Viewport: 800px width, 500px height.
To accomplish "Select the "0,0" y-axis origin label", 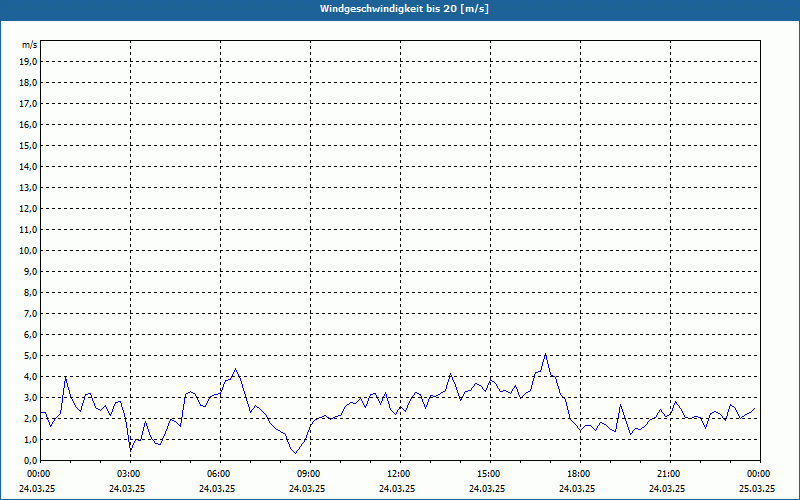I will [30, 460].
